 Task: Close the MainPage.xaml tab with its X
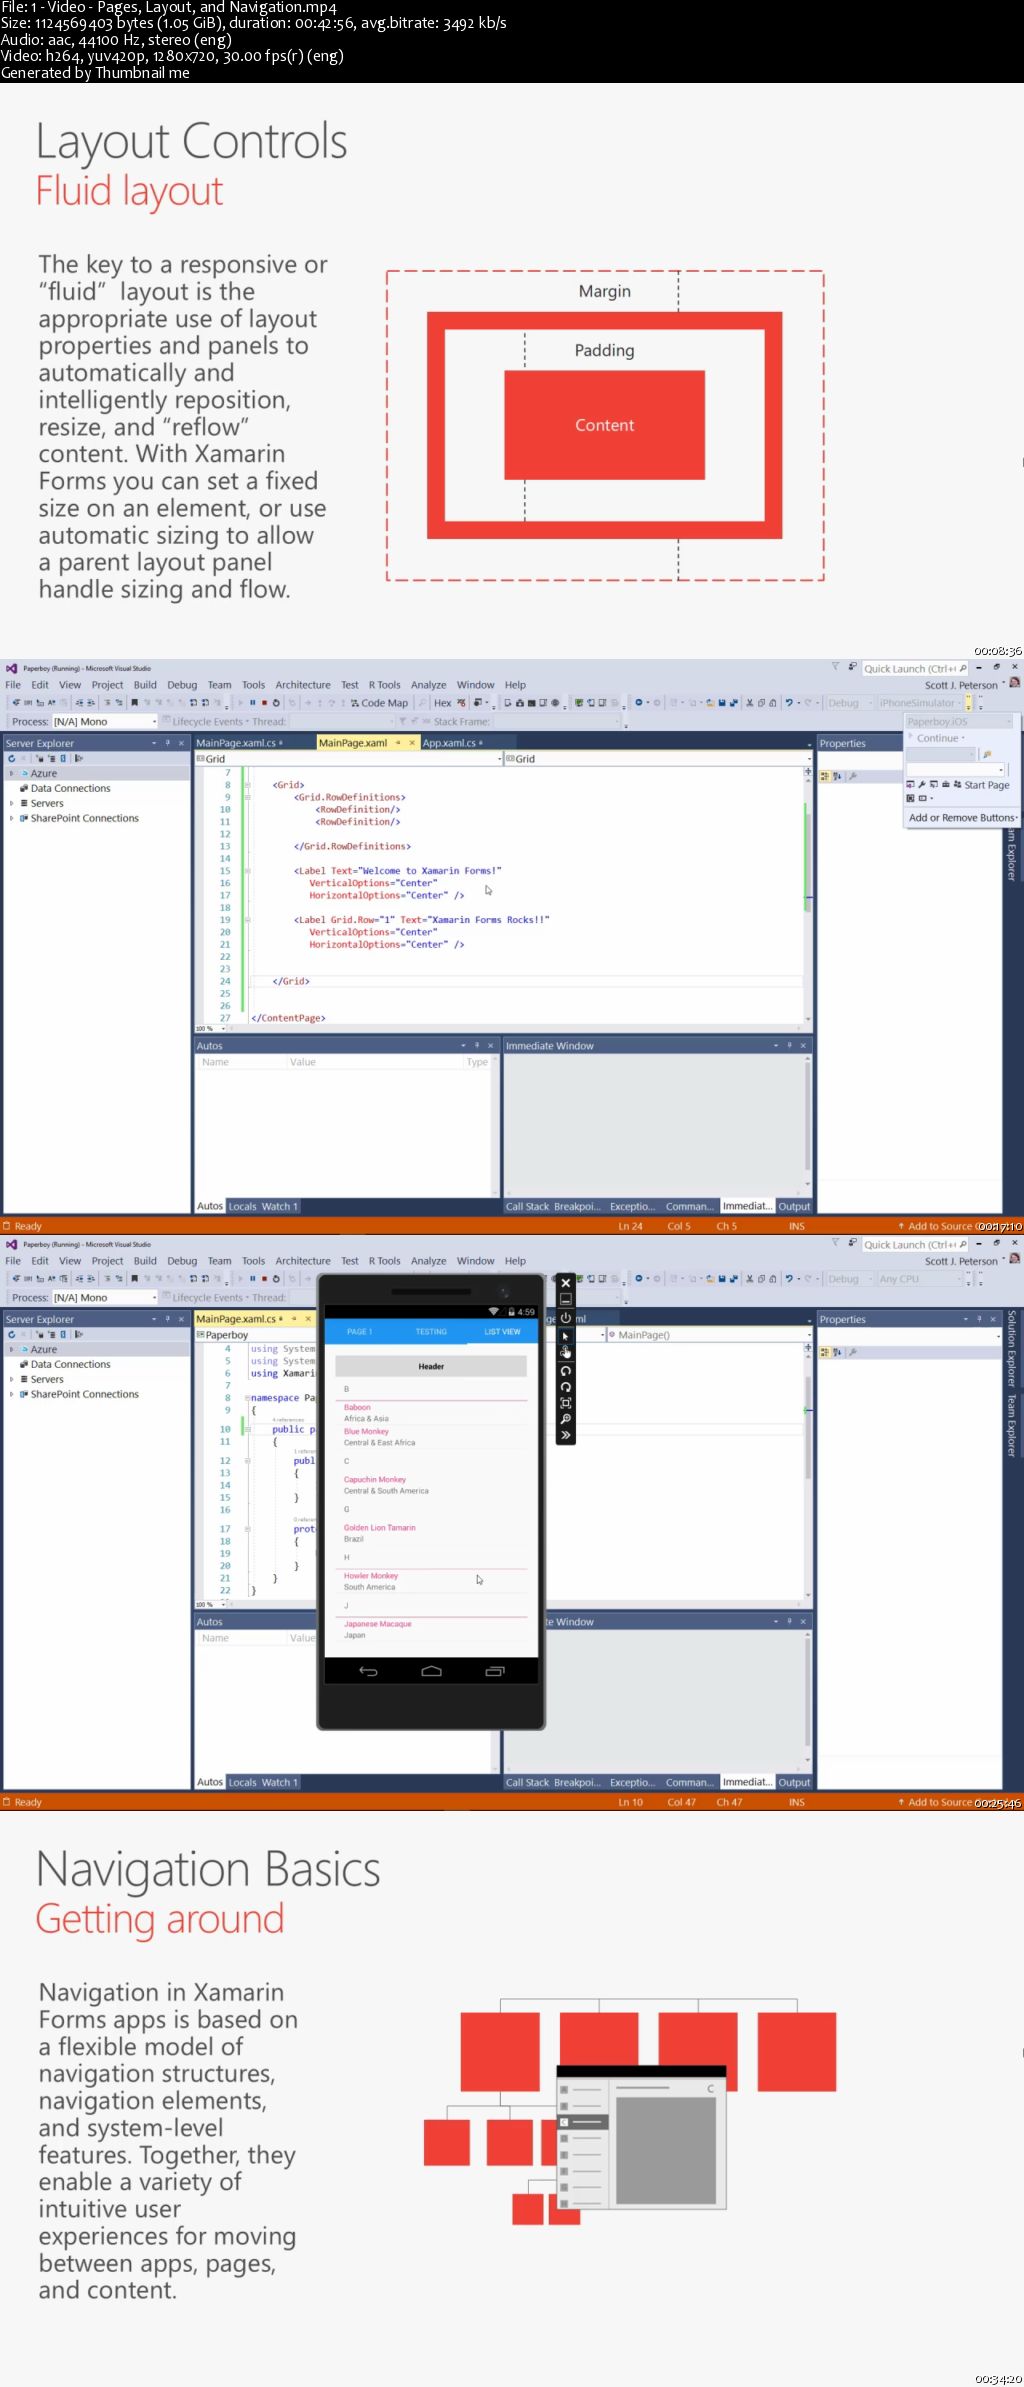(x=412, y=743)
